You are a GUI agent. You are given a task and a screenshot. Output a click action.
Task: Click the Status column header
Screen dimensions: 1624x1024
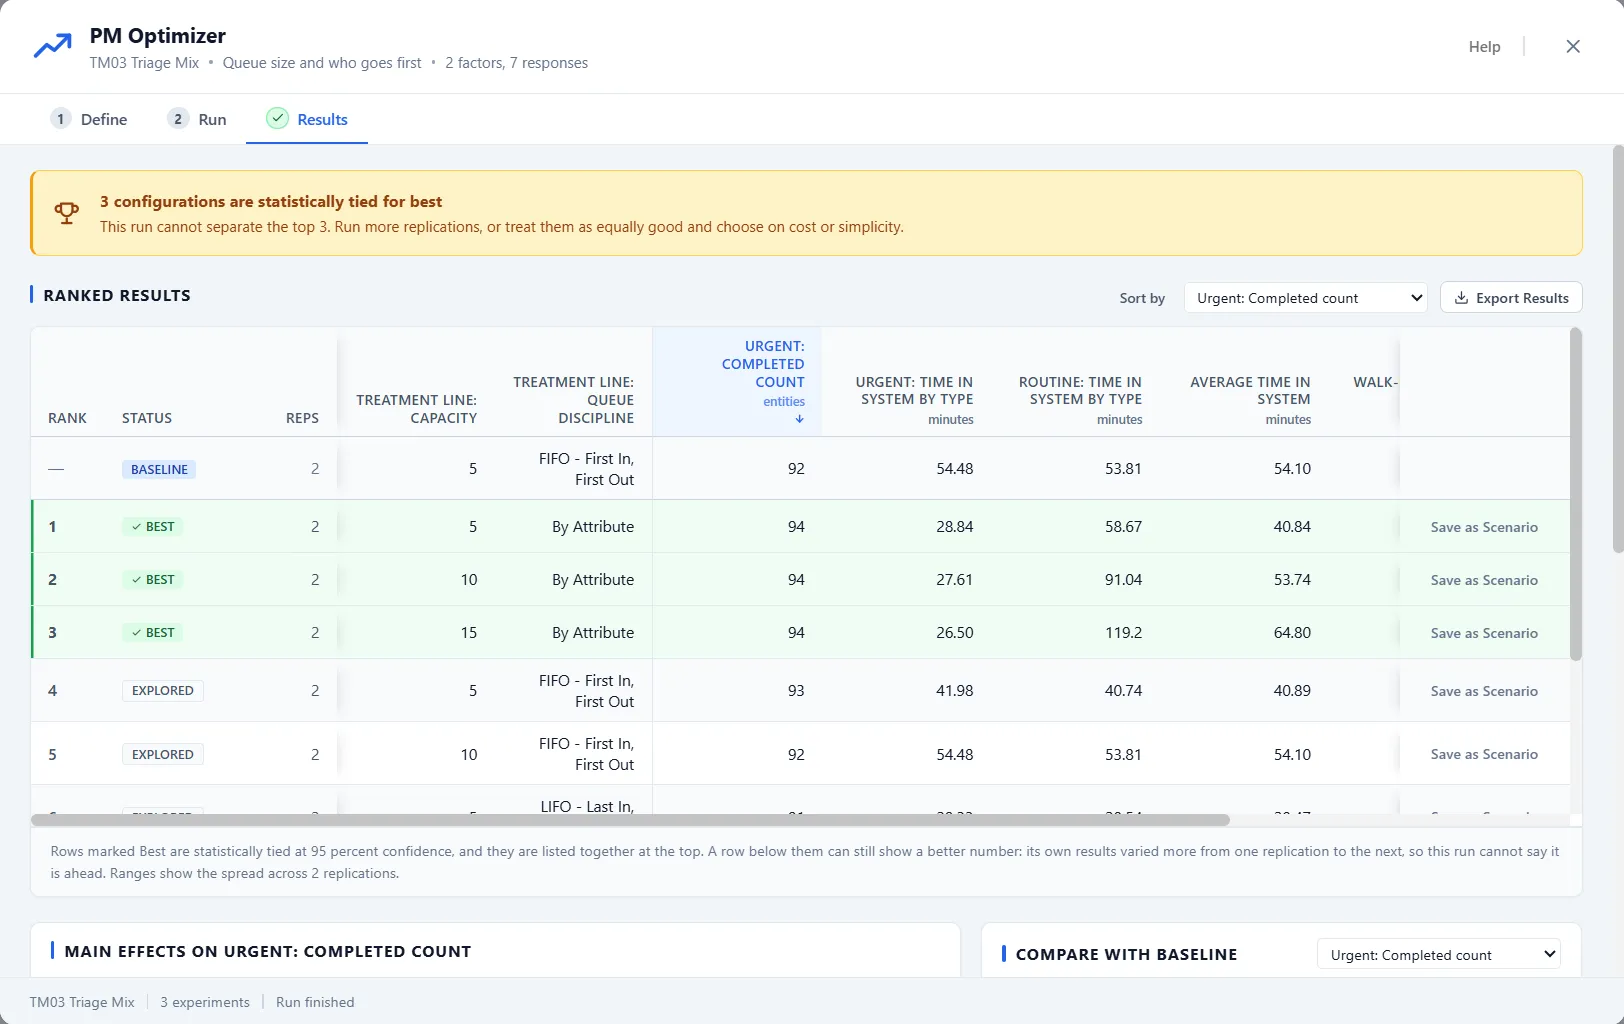click(147, 418)
